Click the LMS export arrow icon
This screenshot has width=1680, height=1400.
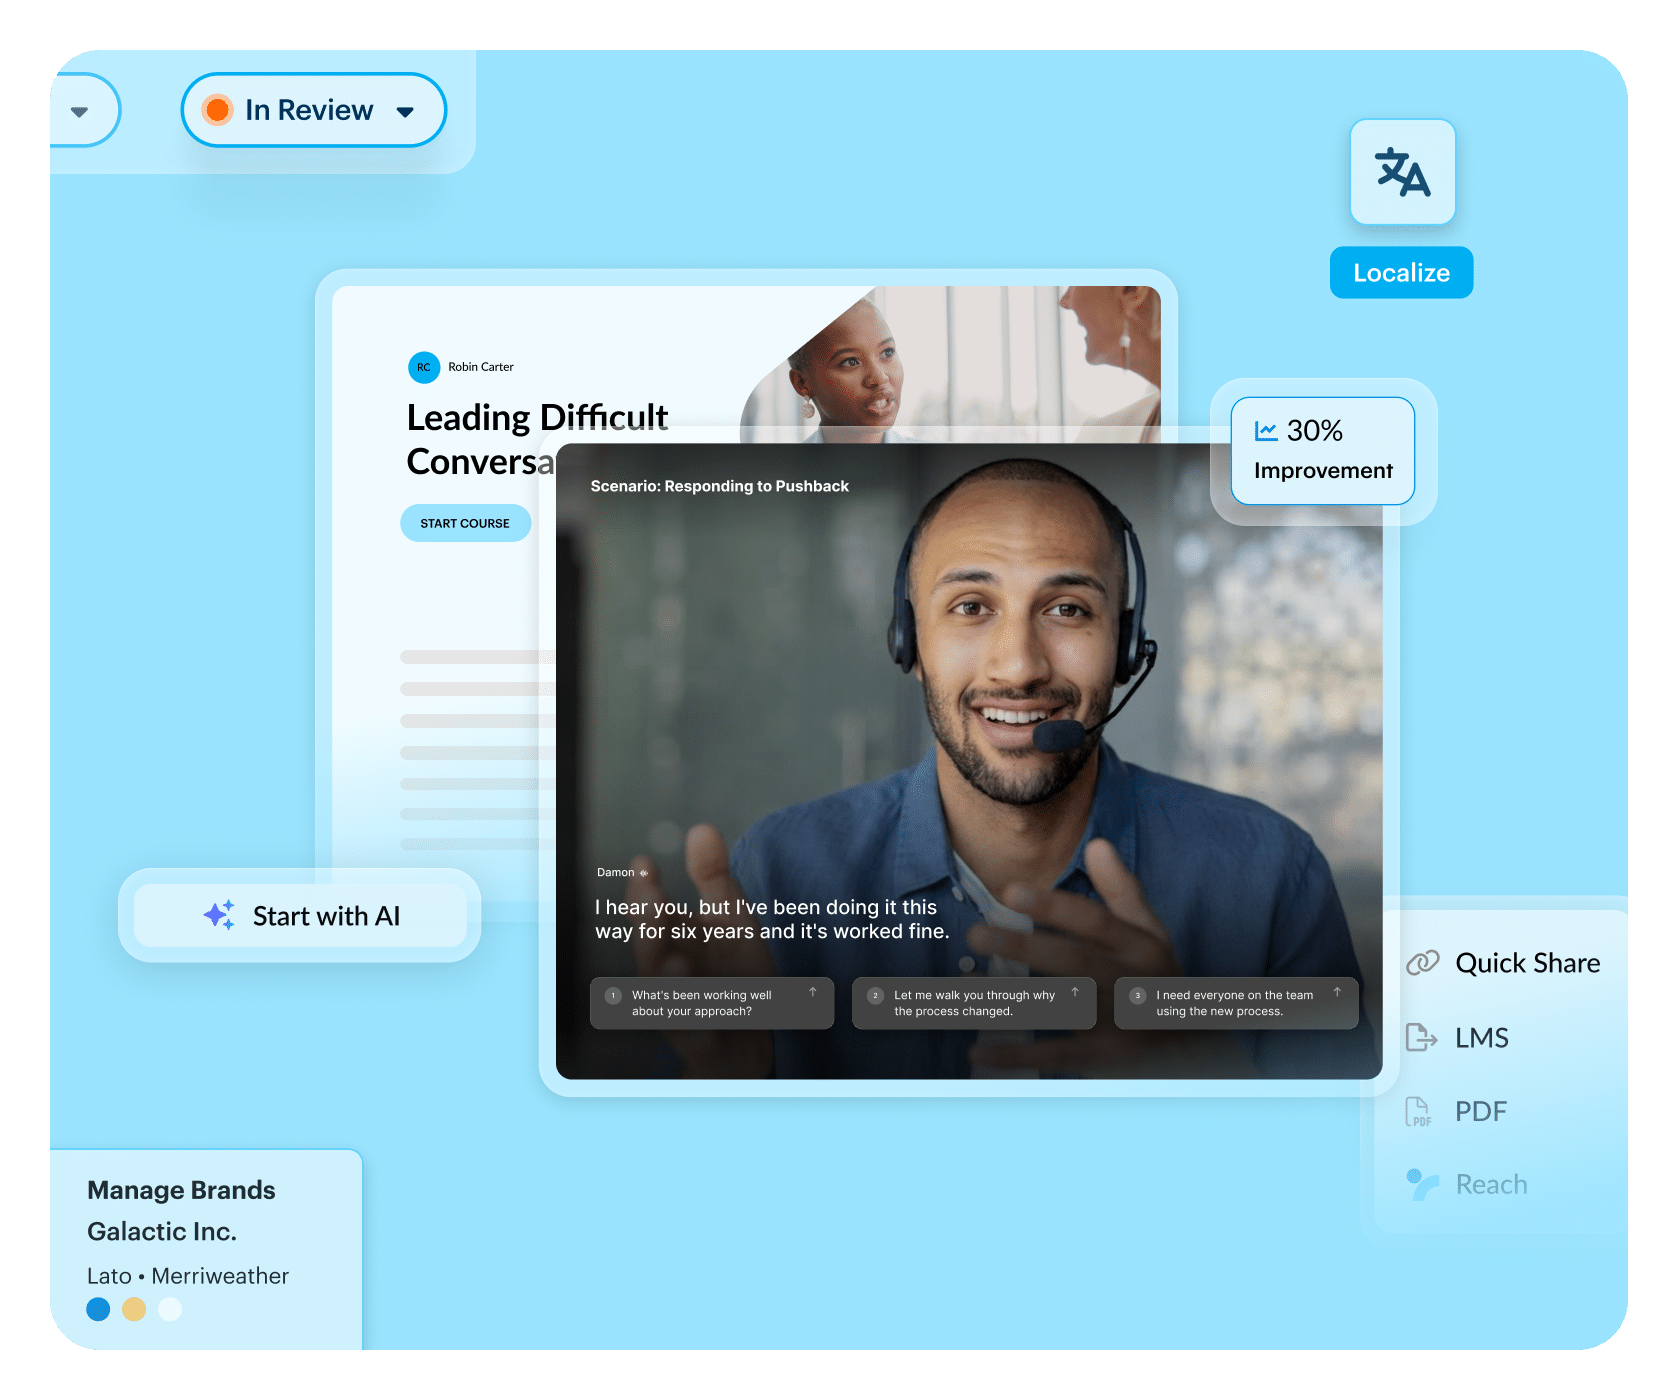[1421, 1037]
